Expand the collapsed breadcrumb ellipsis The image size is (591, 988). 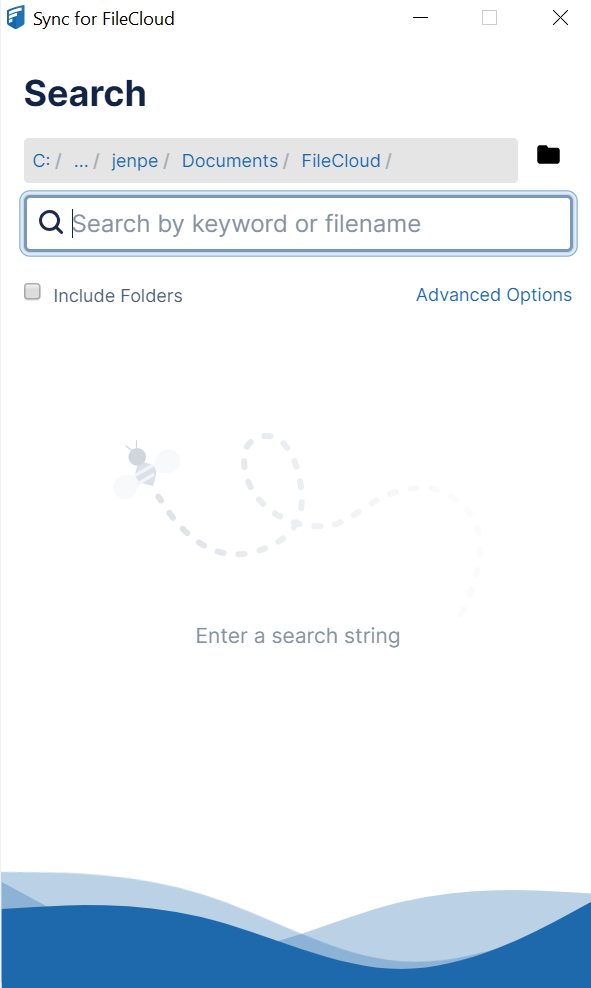click(x=80, y=160)
